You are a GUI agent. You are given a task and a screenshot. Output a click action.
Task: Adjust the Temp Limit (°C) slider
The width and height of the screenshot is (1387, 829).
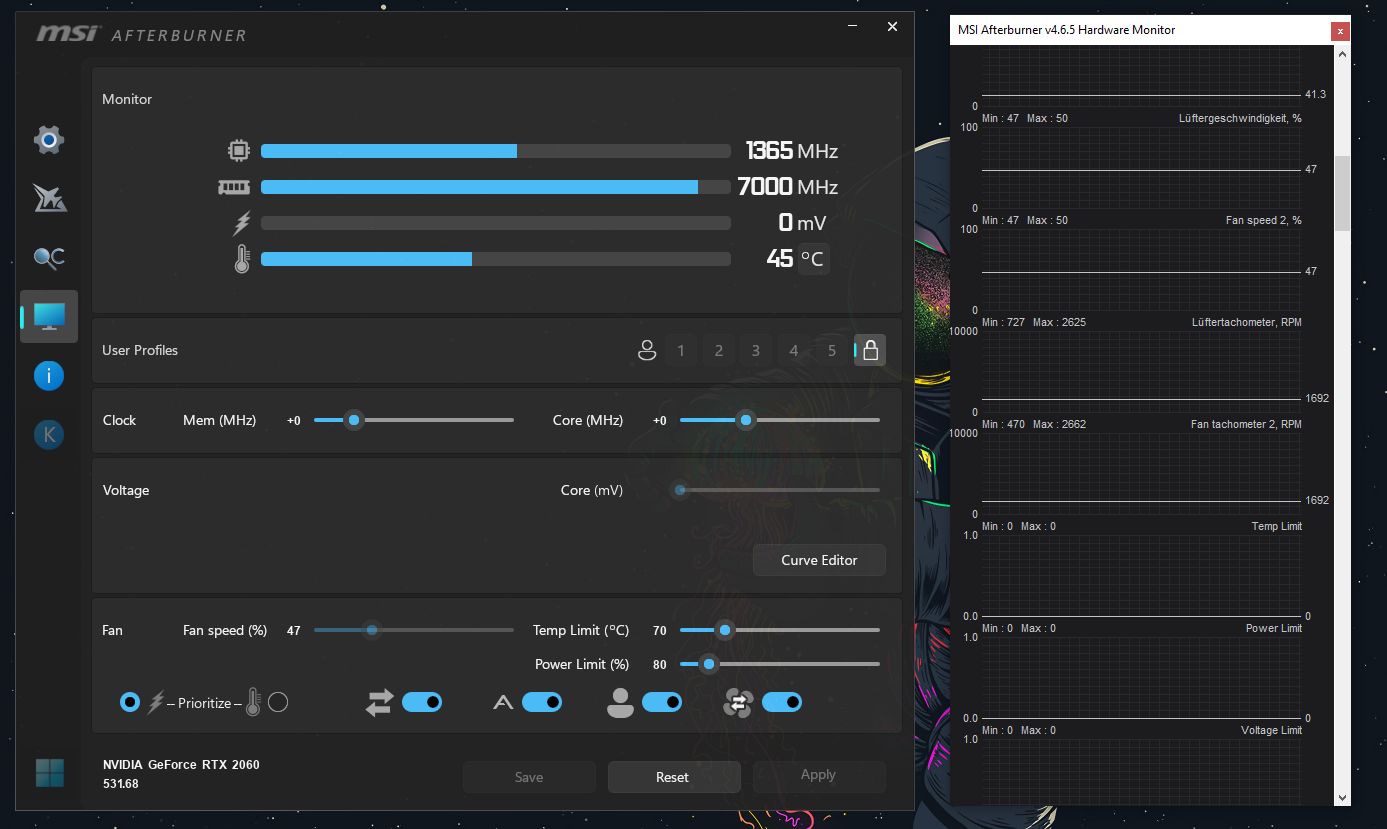(x=780, y=630)
